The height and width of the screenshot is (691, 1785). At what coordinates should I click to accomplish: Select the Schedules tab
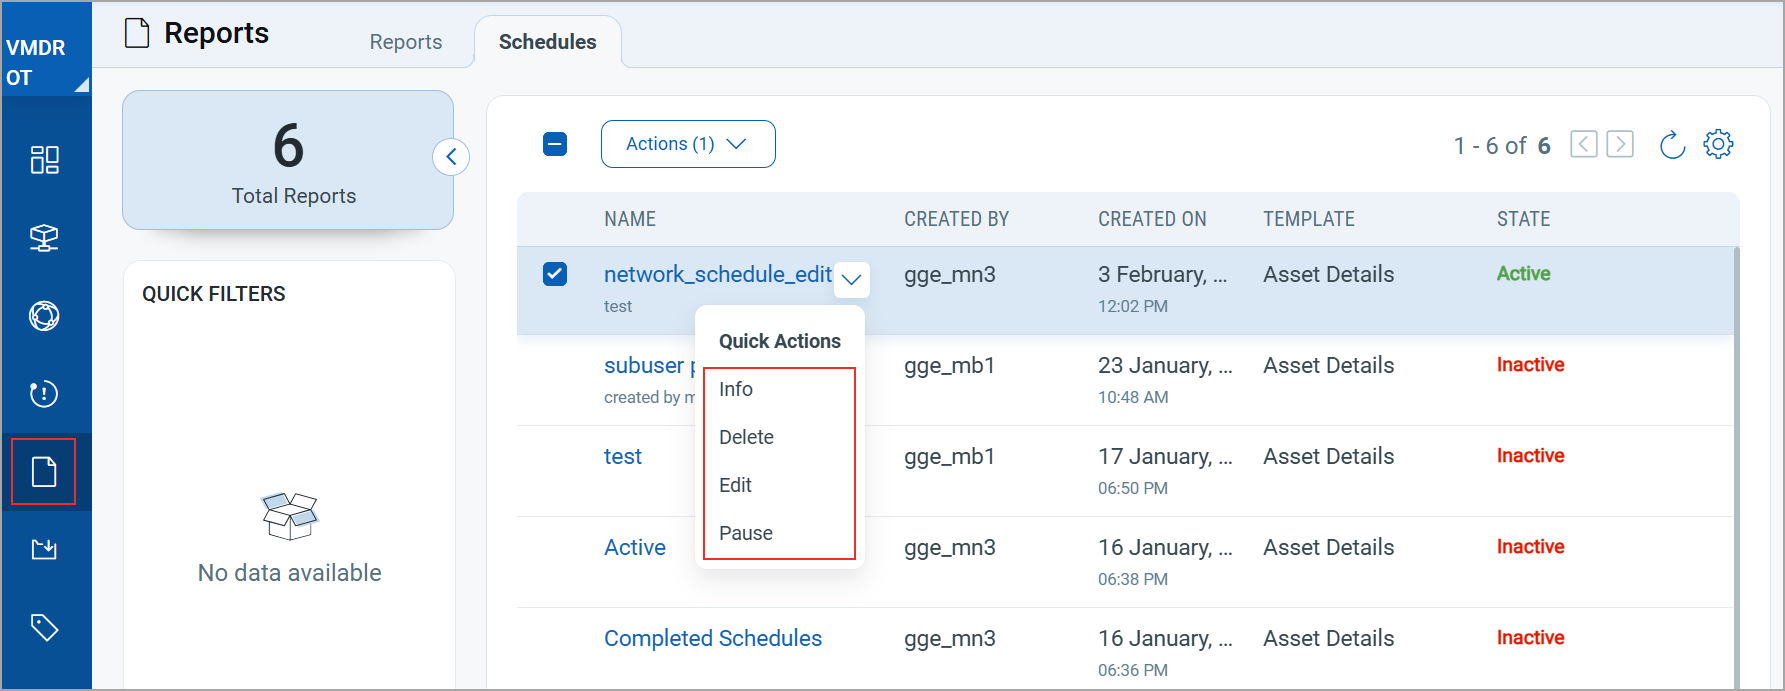548,42
